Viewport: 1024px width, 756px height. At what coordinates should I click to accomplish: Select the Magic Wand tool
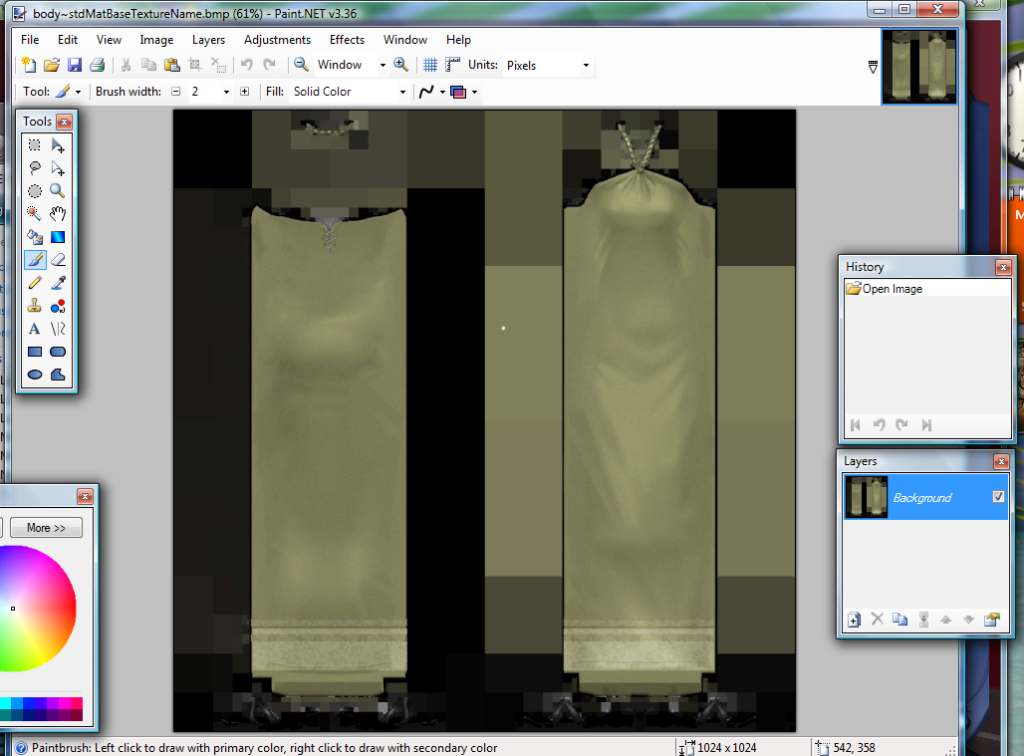tap(35, 213)
